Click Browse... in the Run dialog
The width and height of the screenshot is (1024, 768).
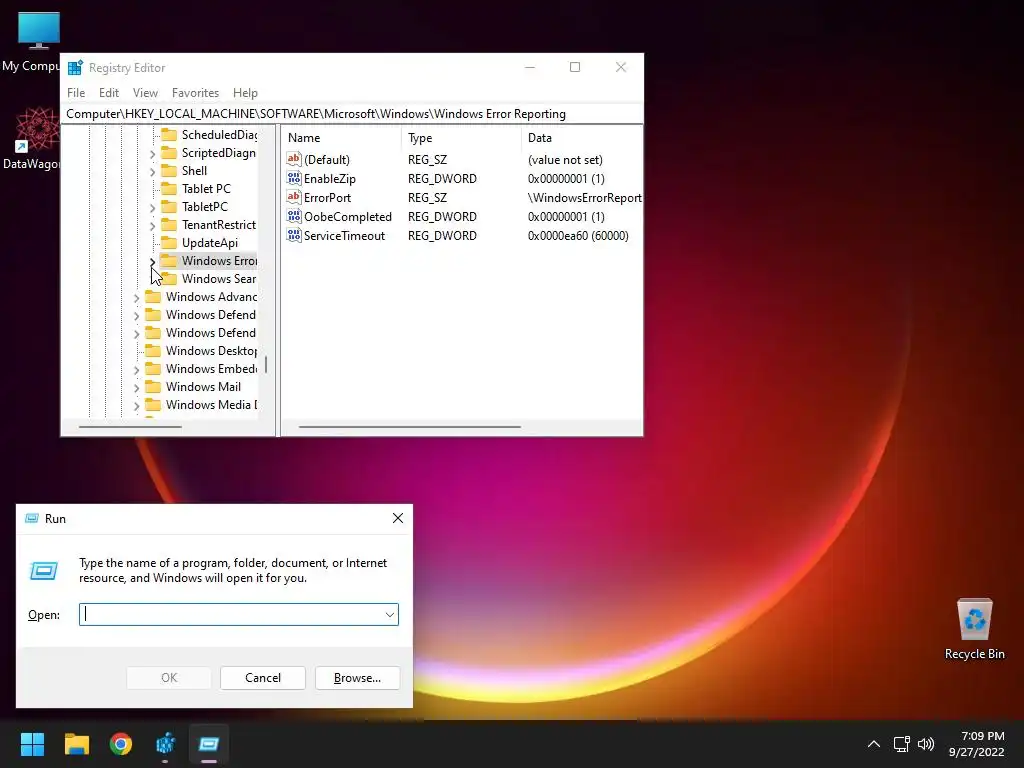pos(357,678)
